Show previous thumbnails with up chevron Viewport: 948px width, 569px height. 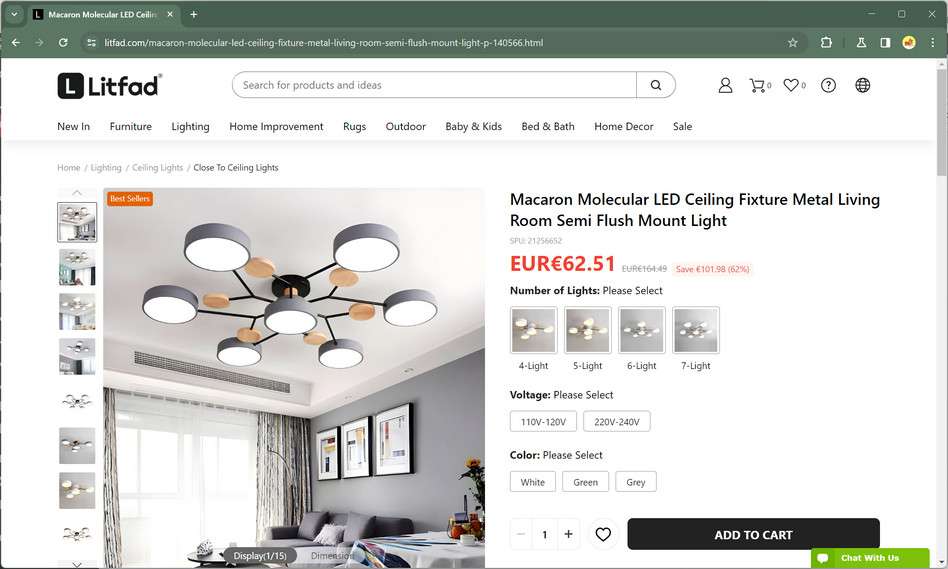click(77, 193)
